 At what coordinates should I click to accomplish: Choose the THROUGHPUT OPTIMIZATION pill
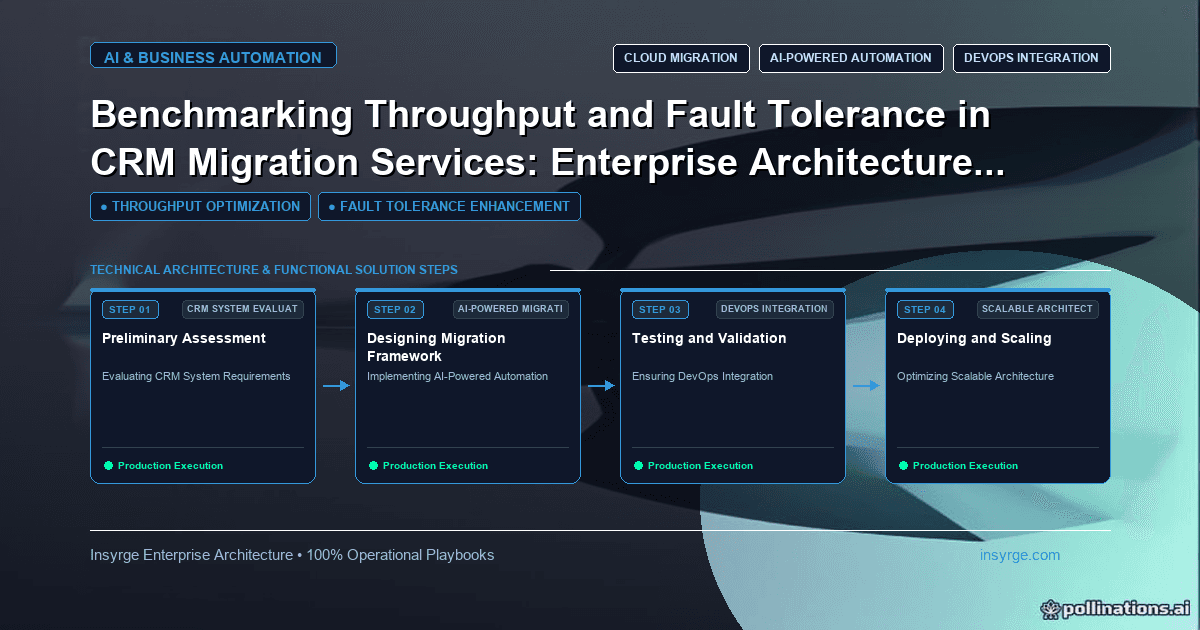(x=200, y=206)
